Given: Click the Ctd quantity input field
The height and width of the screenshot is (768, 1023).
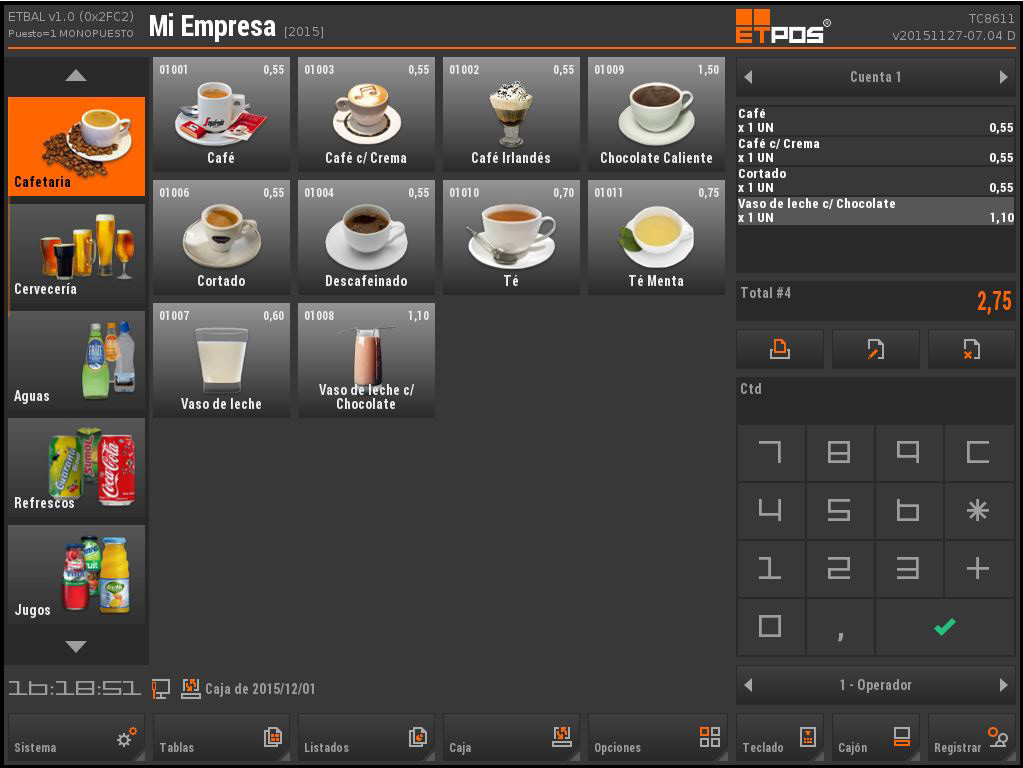Looking at the screenshot, I should (x=876, y=399).
